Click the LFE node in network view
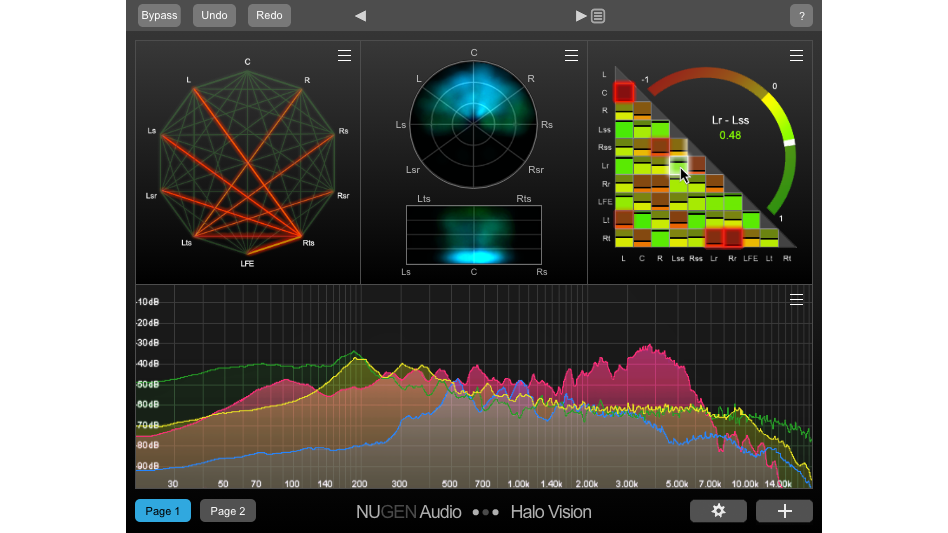 tap(247, 263)
